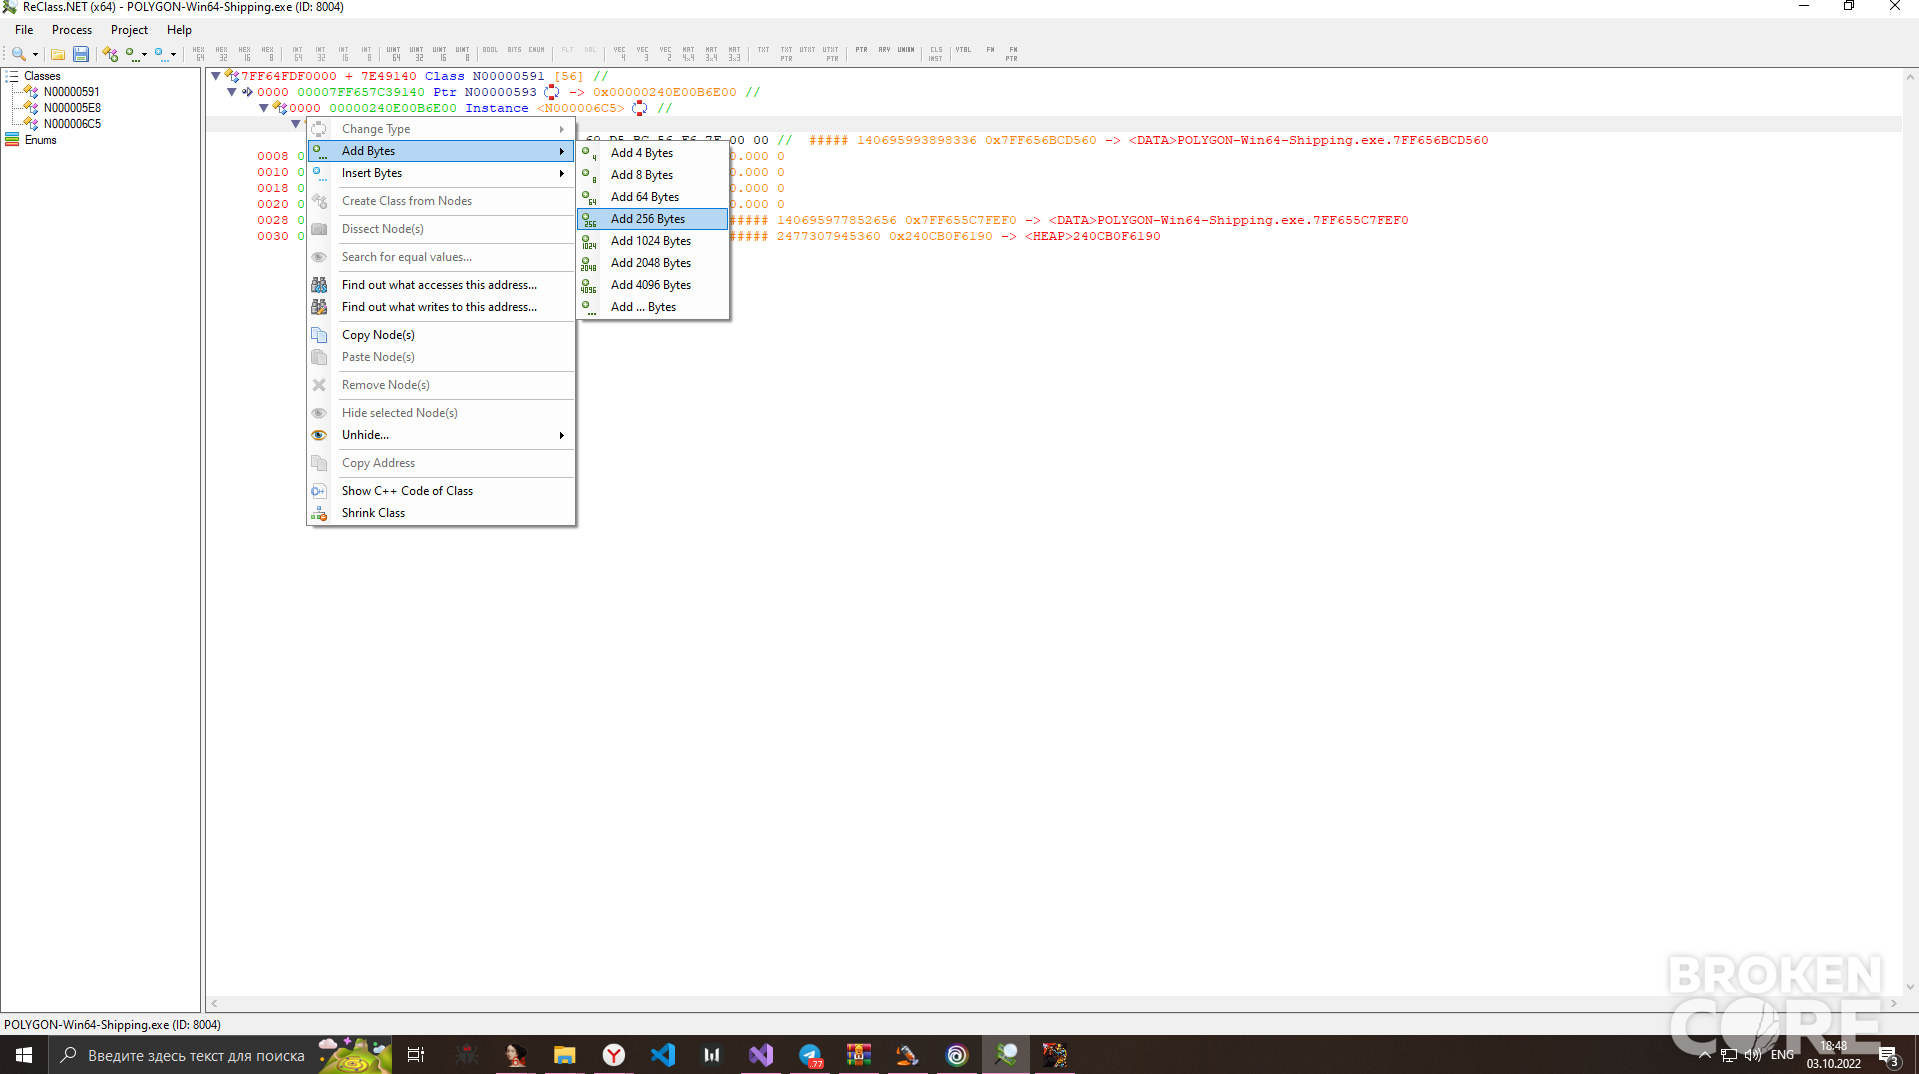Select the CLS INST class instance type
The image size is (1919, 1074).
click(935, 53)
